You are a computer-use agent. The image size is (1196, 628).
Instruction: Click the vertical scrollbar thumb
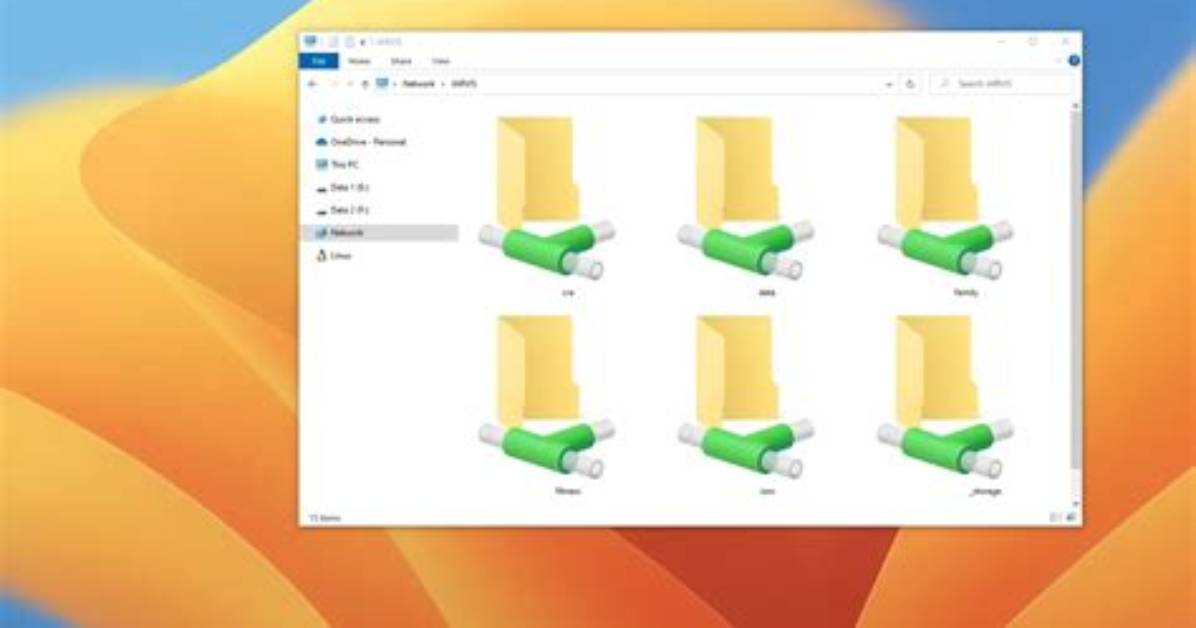[x=1075, y=290]
